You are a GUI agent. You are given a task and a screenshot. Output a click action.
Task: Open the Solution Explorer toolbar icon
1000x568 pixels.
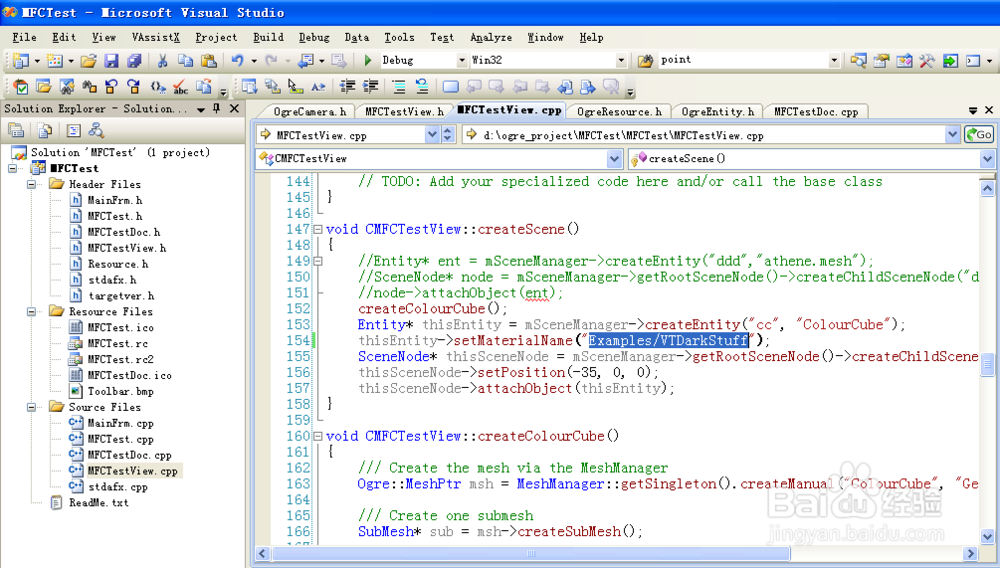[858, 61]
